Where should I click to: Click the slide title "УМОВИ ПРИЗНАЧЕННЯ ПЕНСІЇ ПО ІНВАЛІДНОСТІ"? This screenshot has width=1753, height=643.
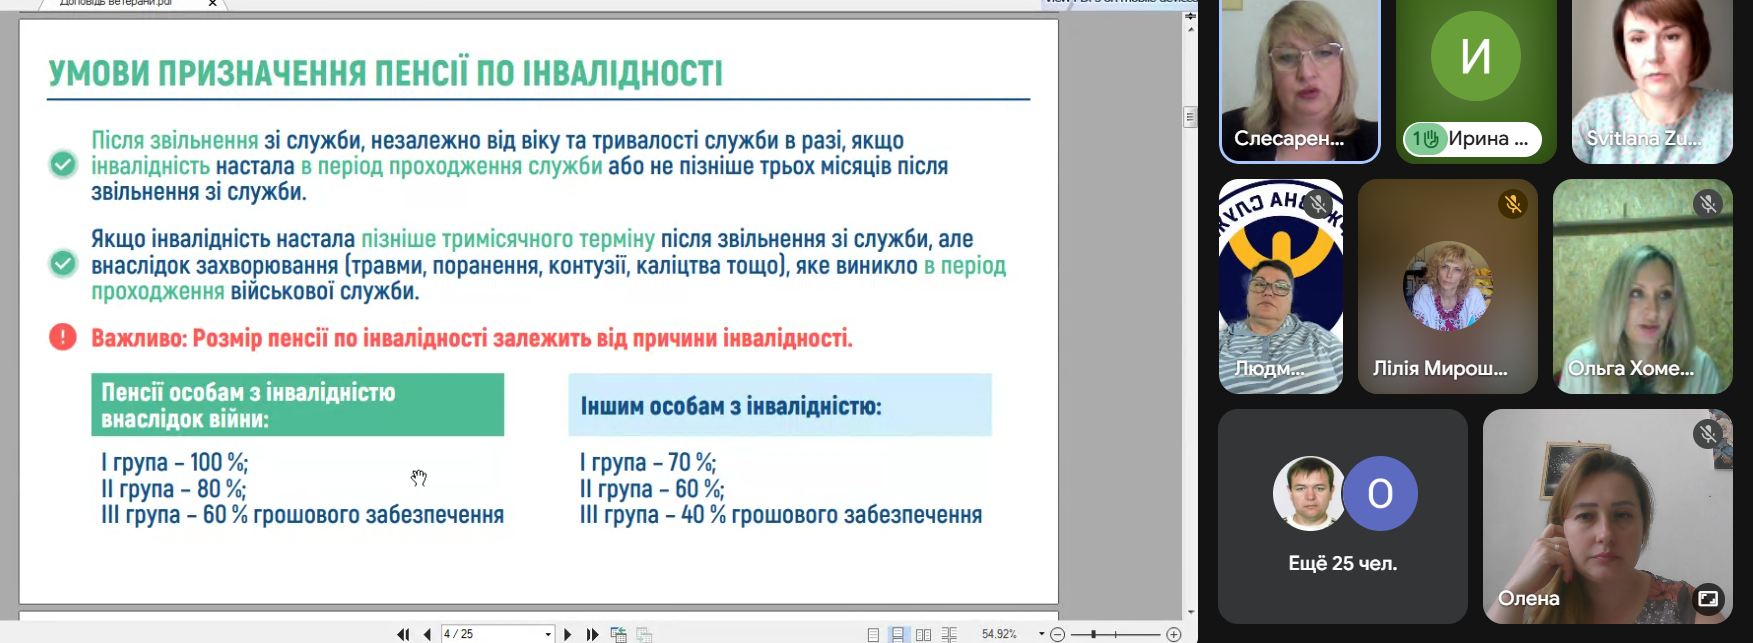(x=385, y=73)
